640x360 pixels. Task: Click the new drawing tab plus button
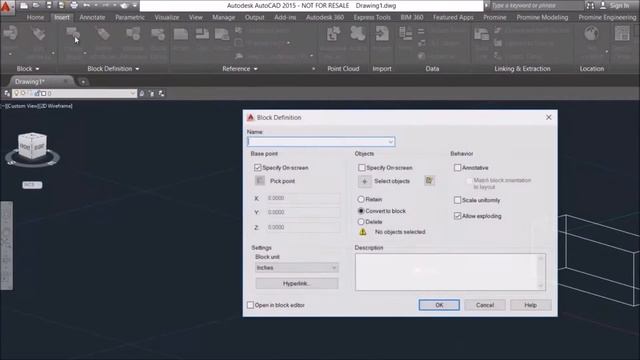tap(83, 82)
